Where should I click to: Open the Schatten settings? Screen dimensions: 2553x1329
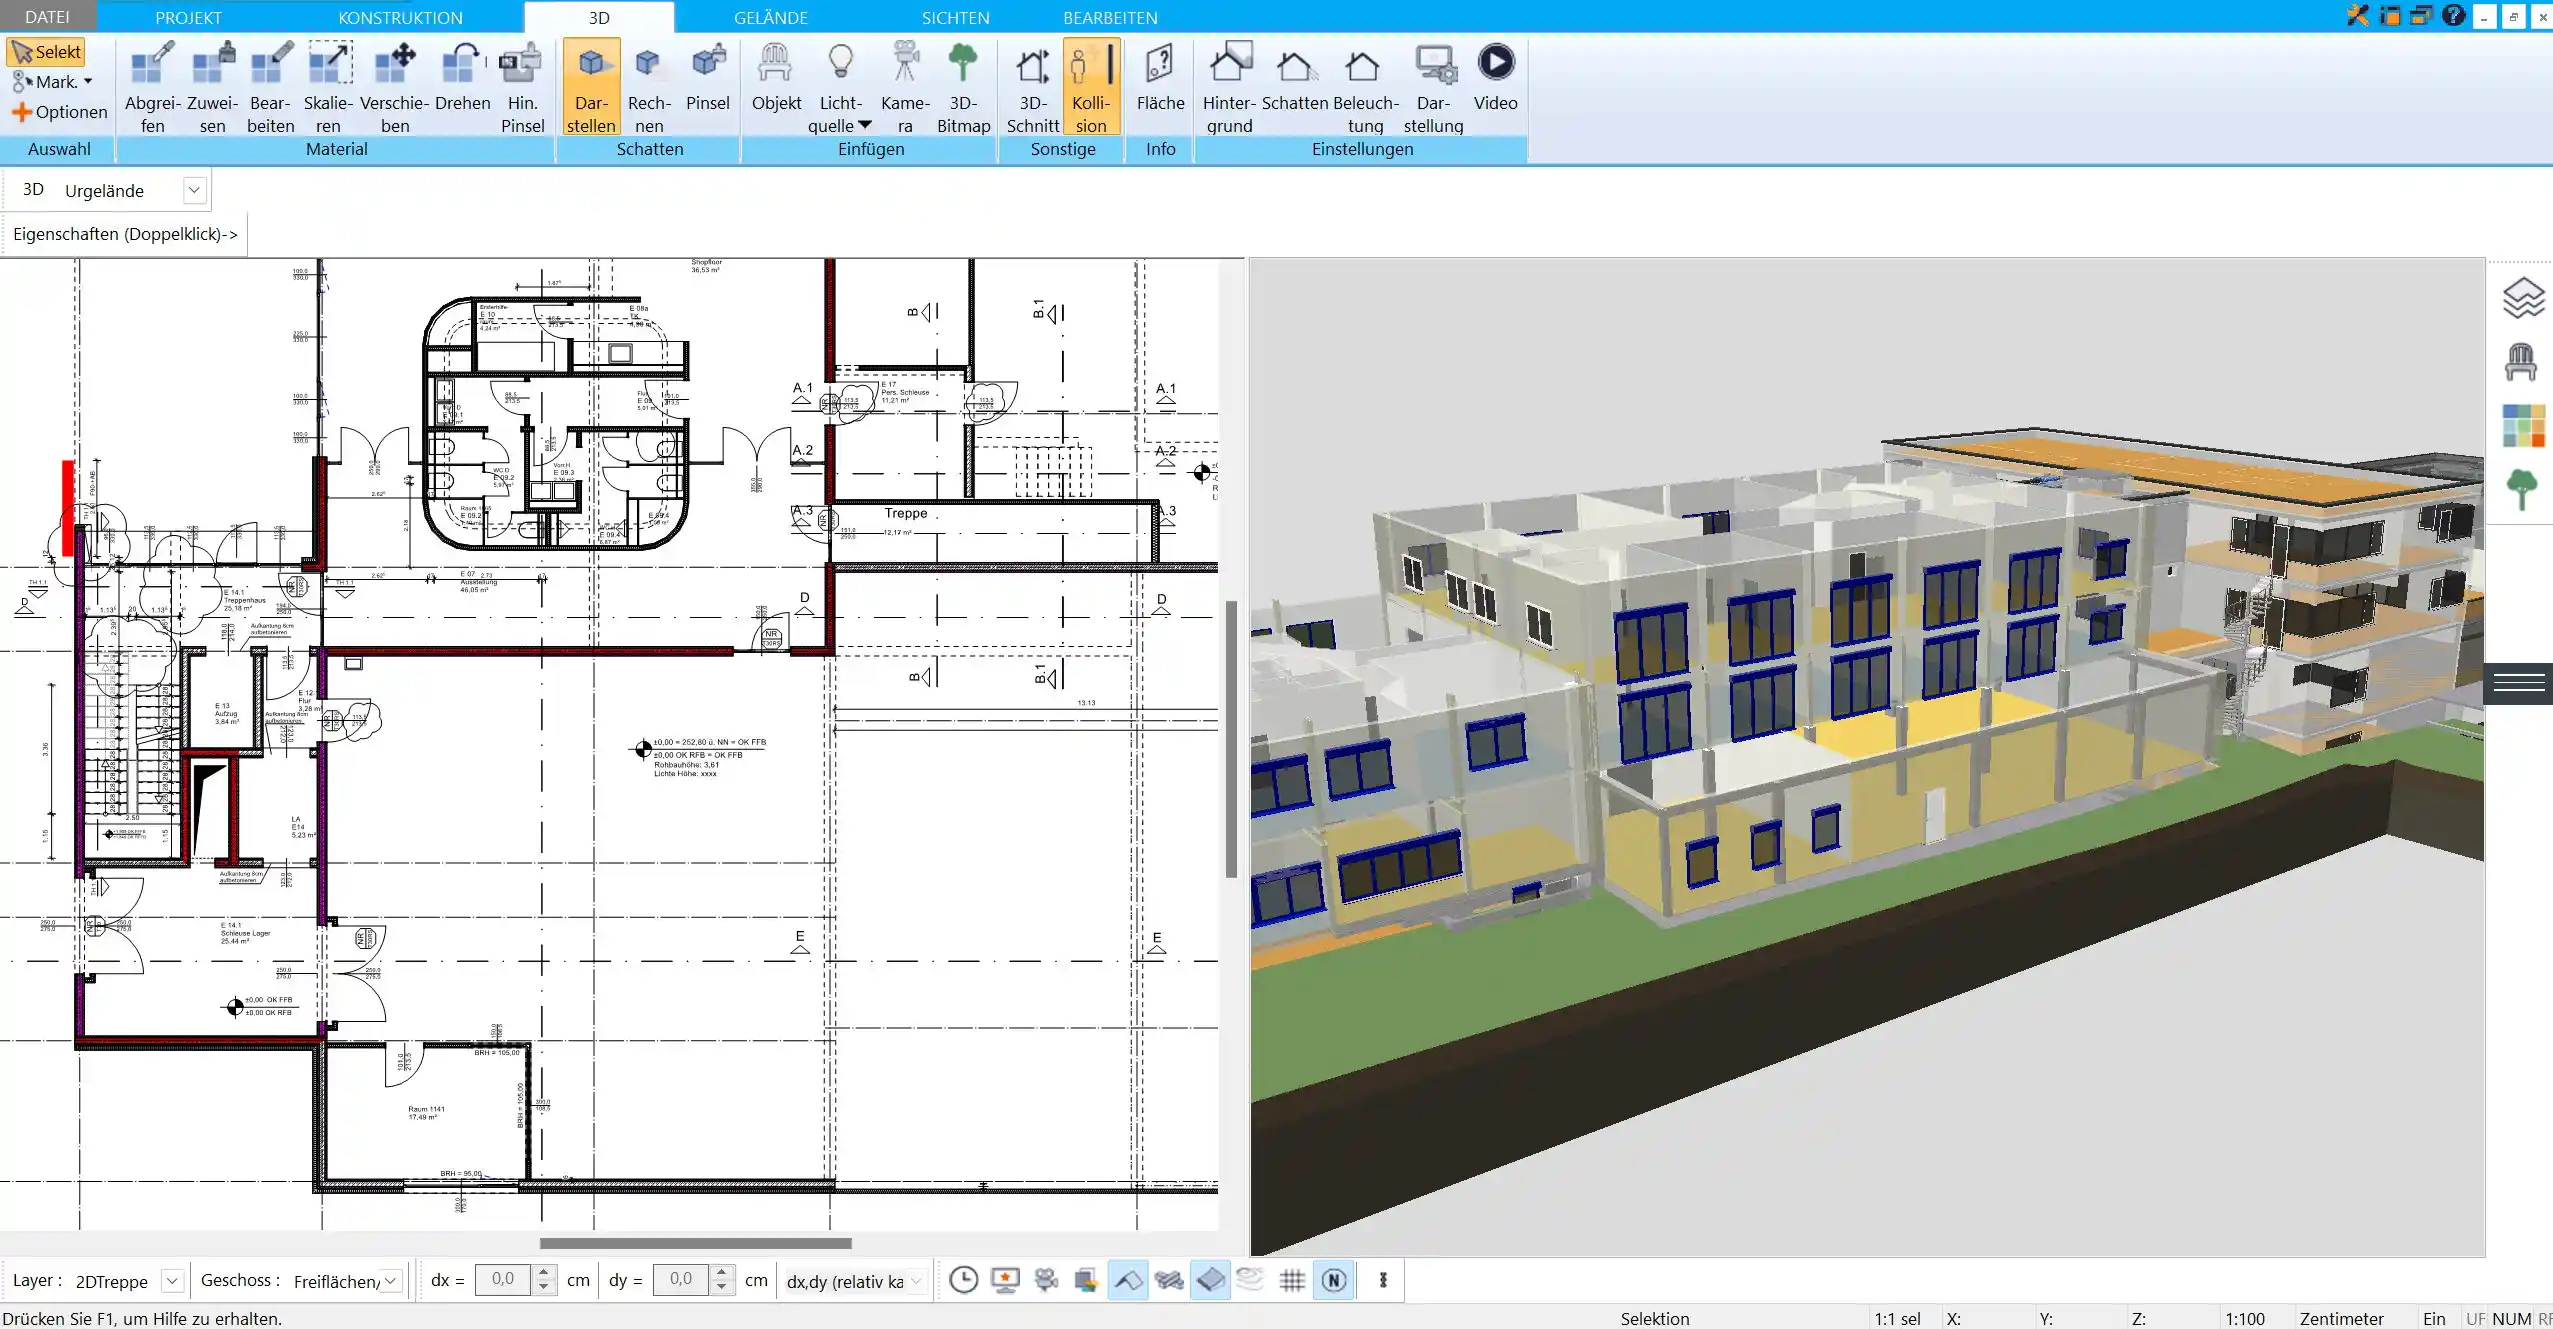1295,77
